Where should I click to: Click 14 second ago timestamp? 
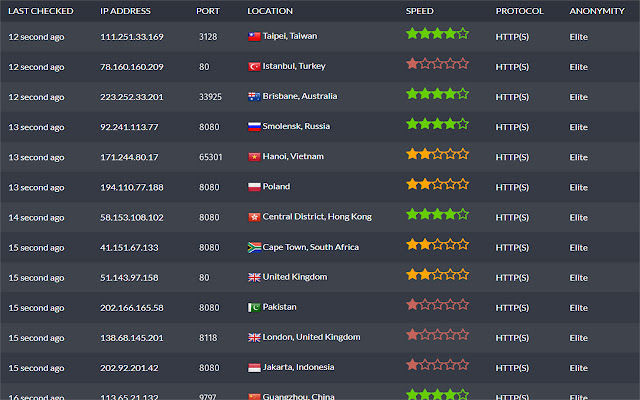tap(36, 218)
